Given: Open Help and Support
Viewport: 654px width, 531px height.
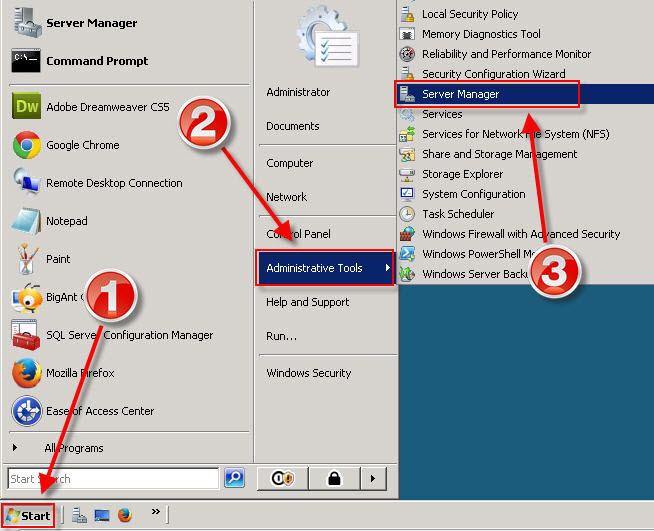Looking at the screenshot, I should point(307,302).
